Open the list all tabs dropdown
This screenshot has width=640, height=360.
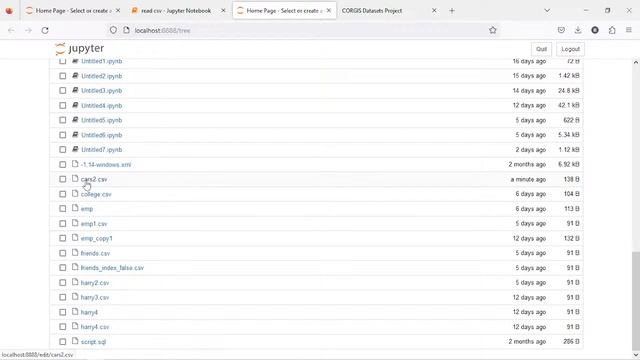(x=547, y=11)
